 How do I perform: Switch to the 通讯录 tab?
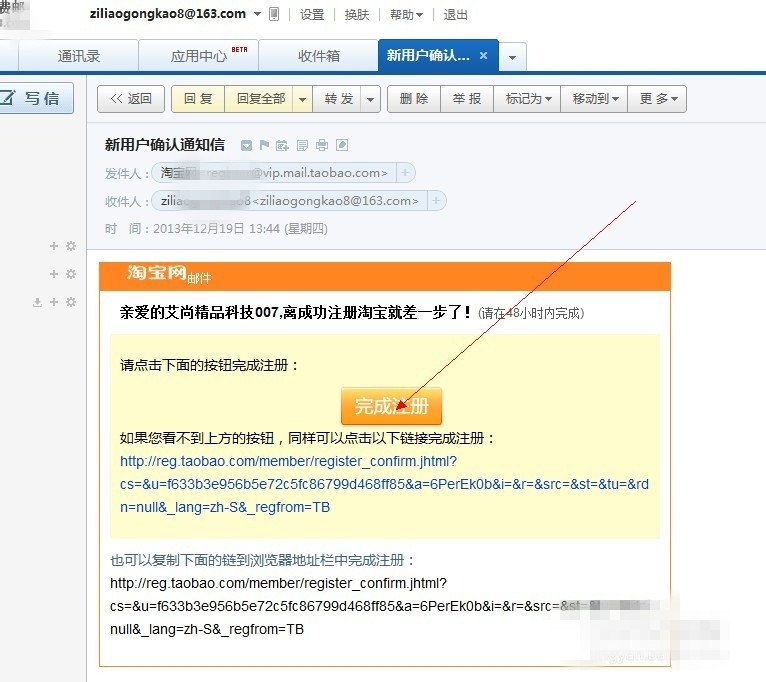79,56
